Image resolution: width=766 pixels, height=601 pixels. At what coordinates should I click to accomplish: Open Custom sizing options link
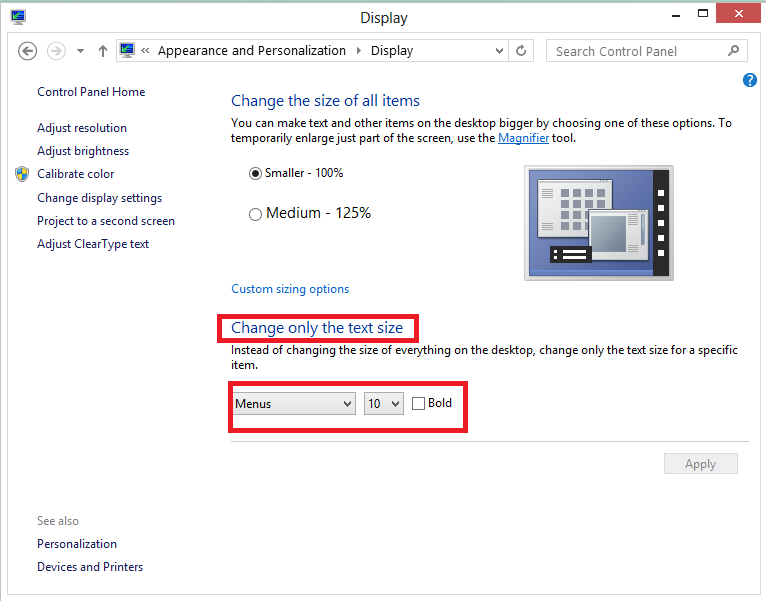pyautogui.click(x=290, y=289)
